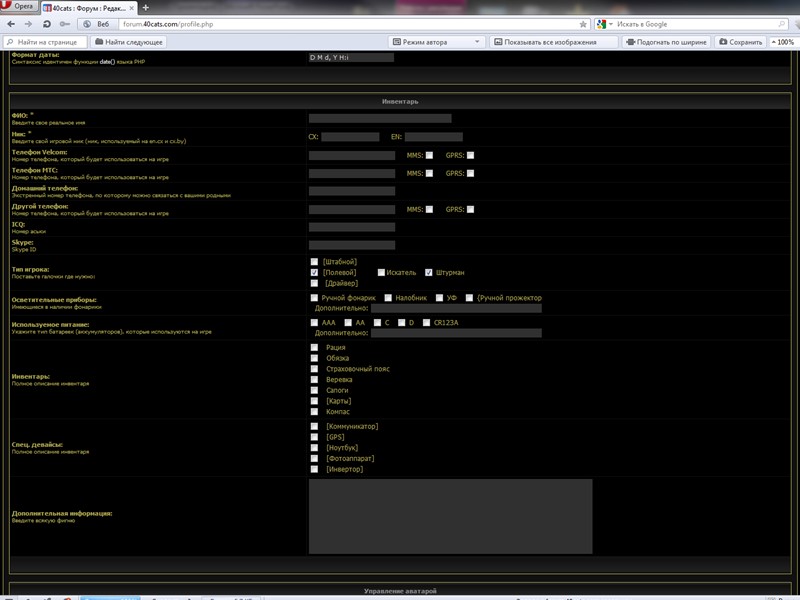Check the Налобник checkbox
The image size is (800, 600).
click(388, 297)
